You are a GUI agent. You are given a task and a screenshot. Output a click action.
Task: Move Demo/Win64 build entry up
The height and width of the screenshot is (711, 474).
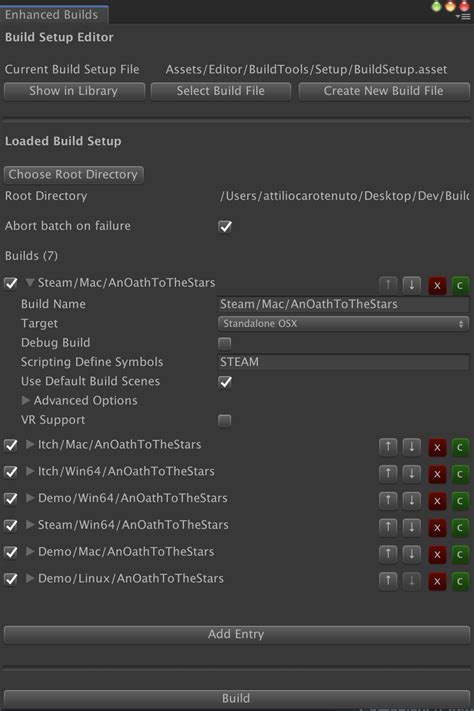tap(388, 501)
